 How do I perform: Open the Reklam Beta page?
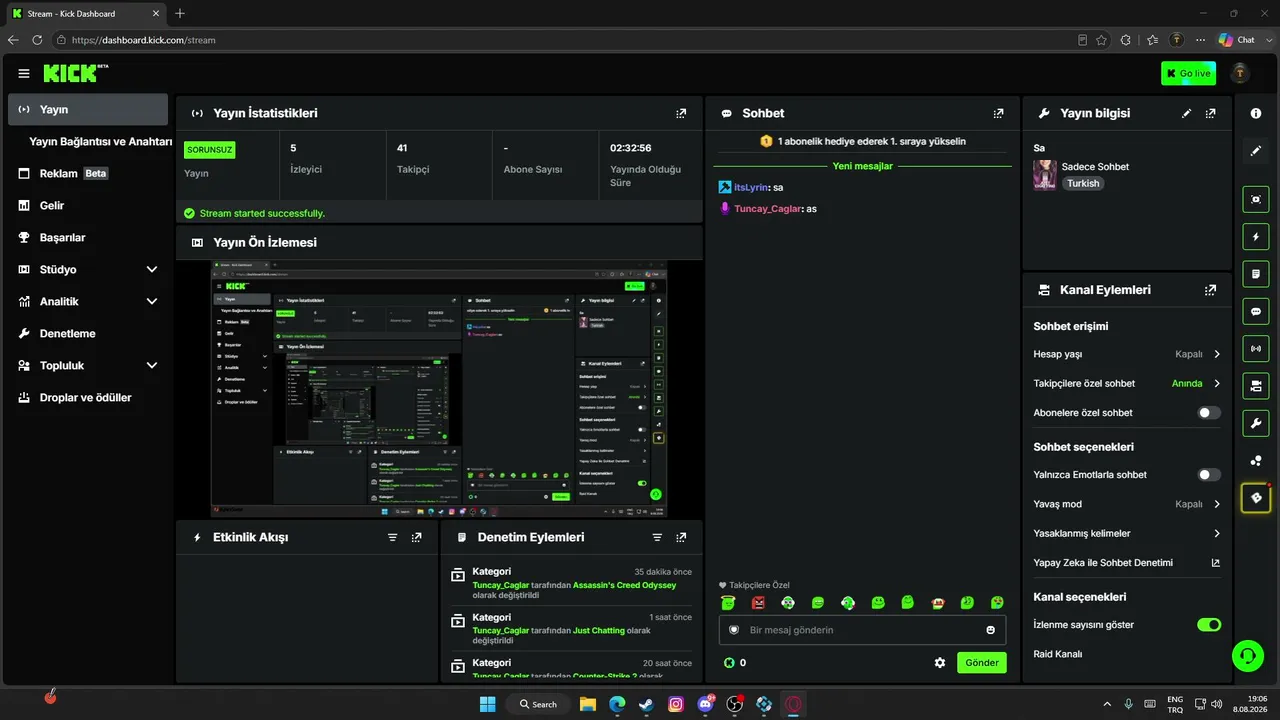click(88, 174)
